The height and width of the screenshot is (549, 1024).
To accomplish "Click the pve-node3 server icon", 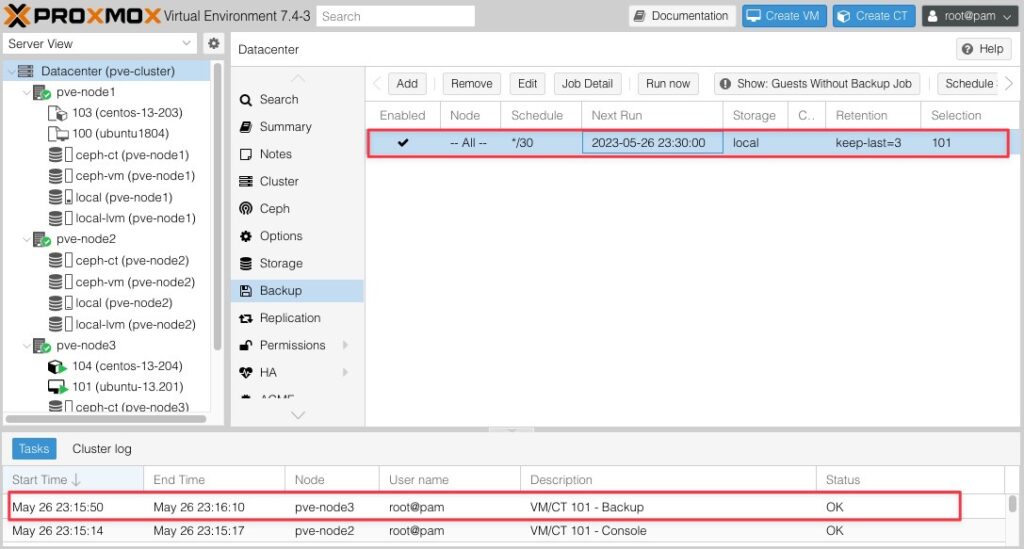I will point(42,345).
